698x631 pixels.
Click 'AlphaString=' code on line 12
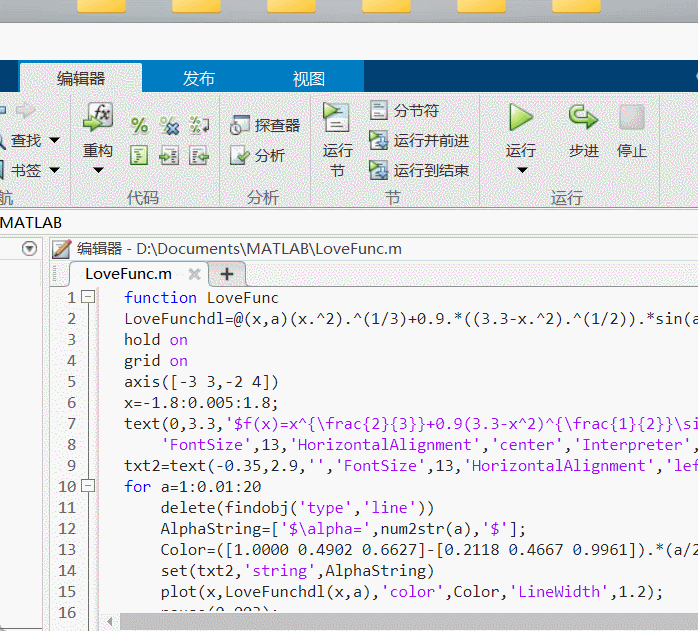tap(215, 529)
